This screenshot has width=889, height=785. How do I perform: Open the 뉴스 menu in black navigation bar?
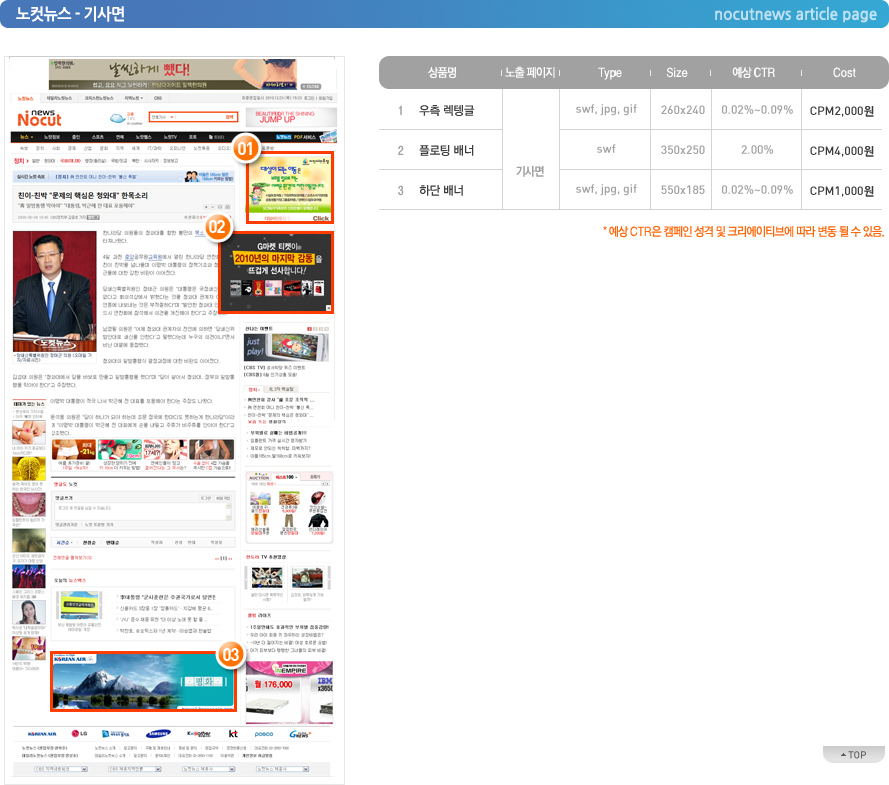coord(26,137)
